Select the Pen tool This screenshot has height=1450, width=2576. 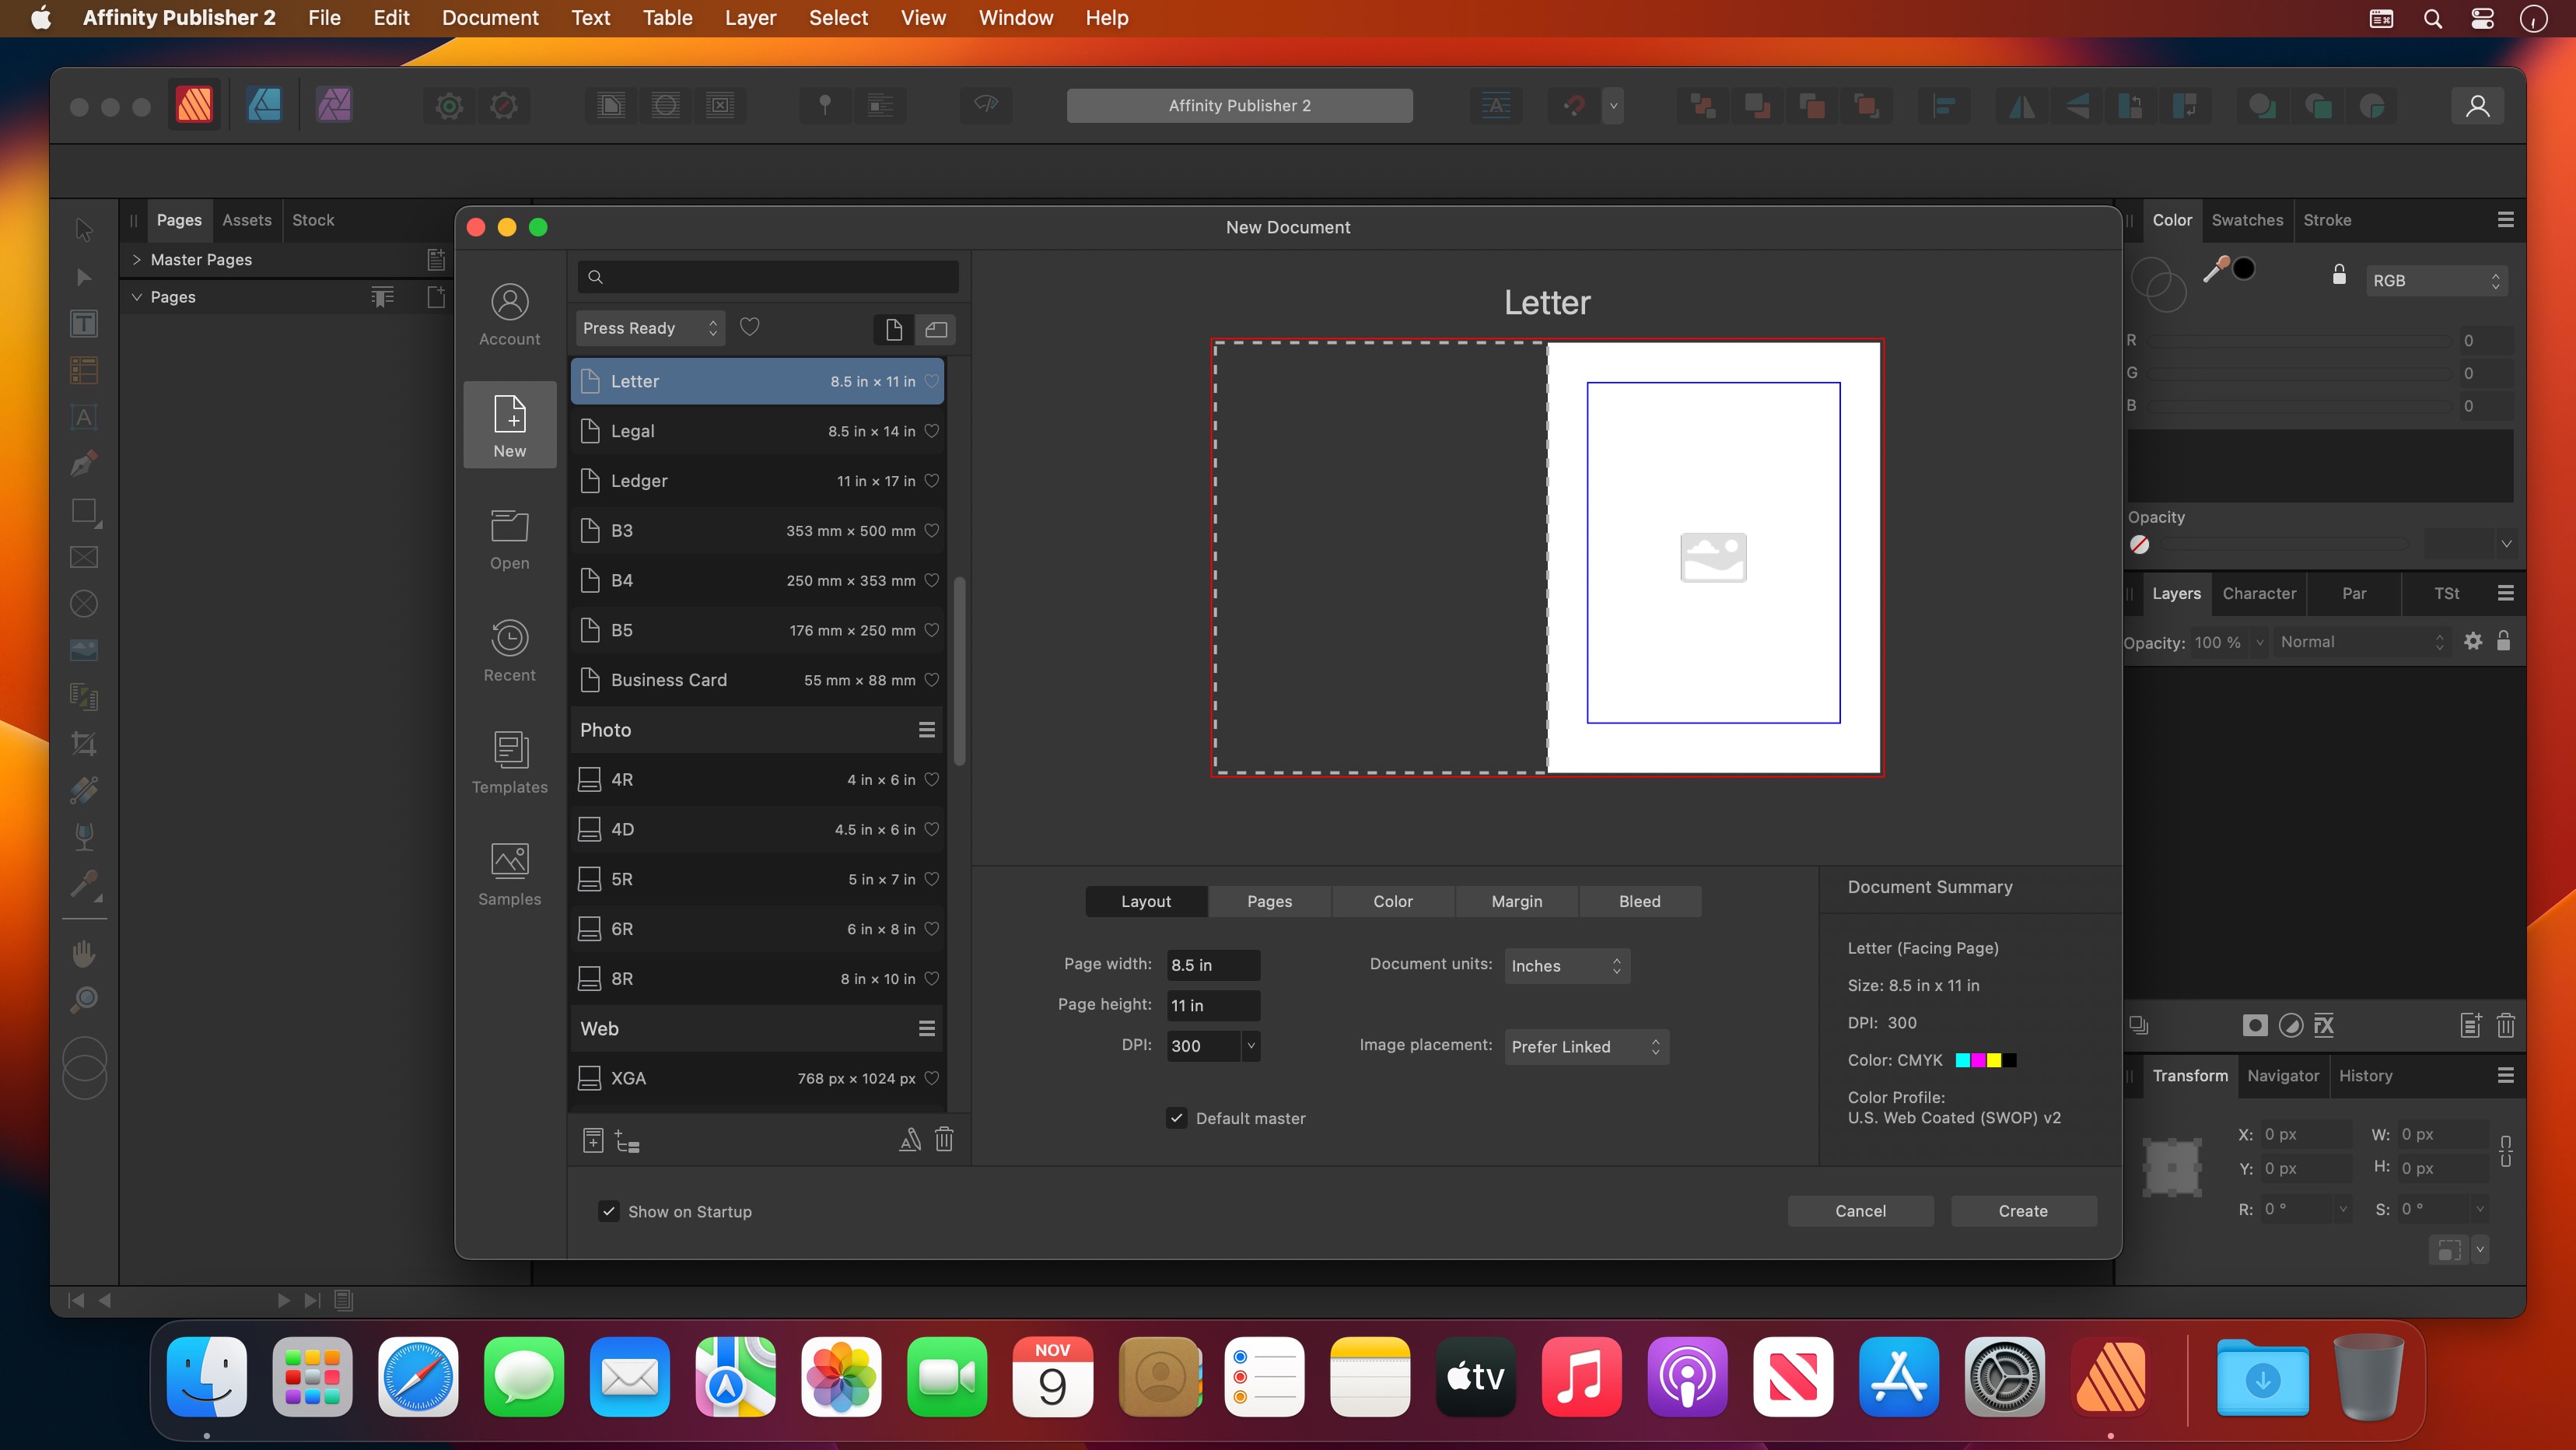(x=84, y=464)
